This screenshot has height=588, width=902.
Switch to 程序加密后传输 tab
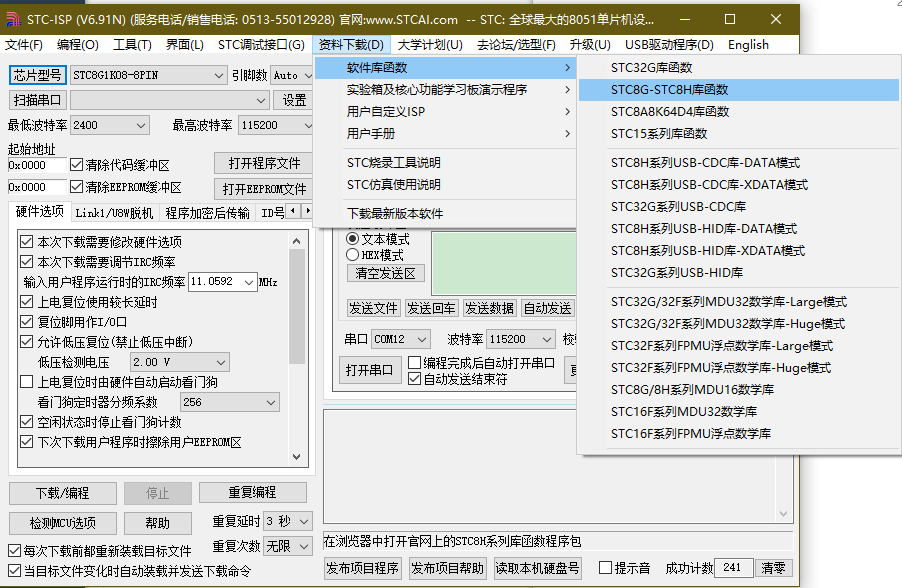(x=207, y=213)
